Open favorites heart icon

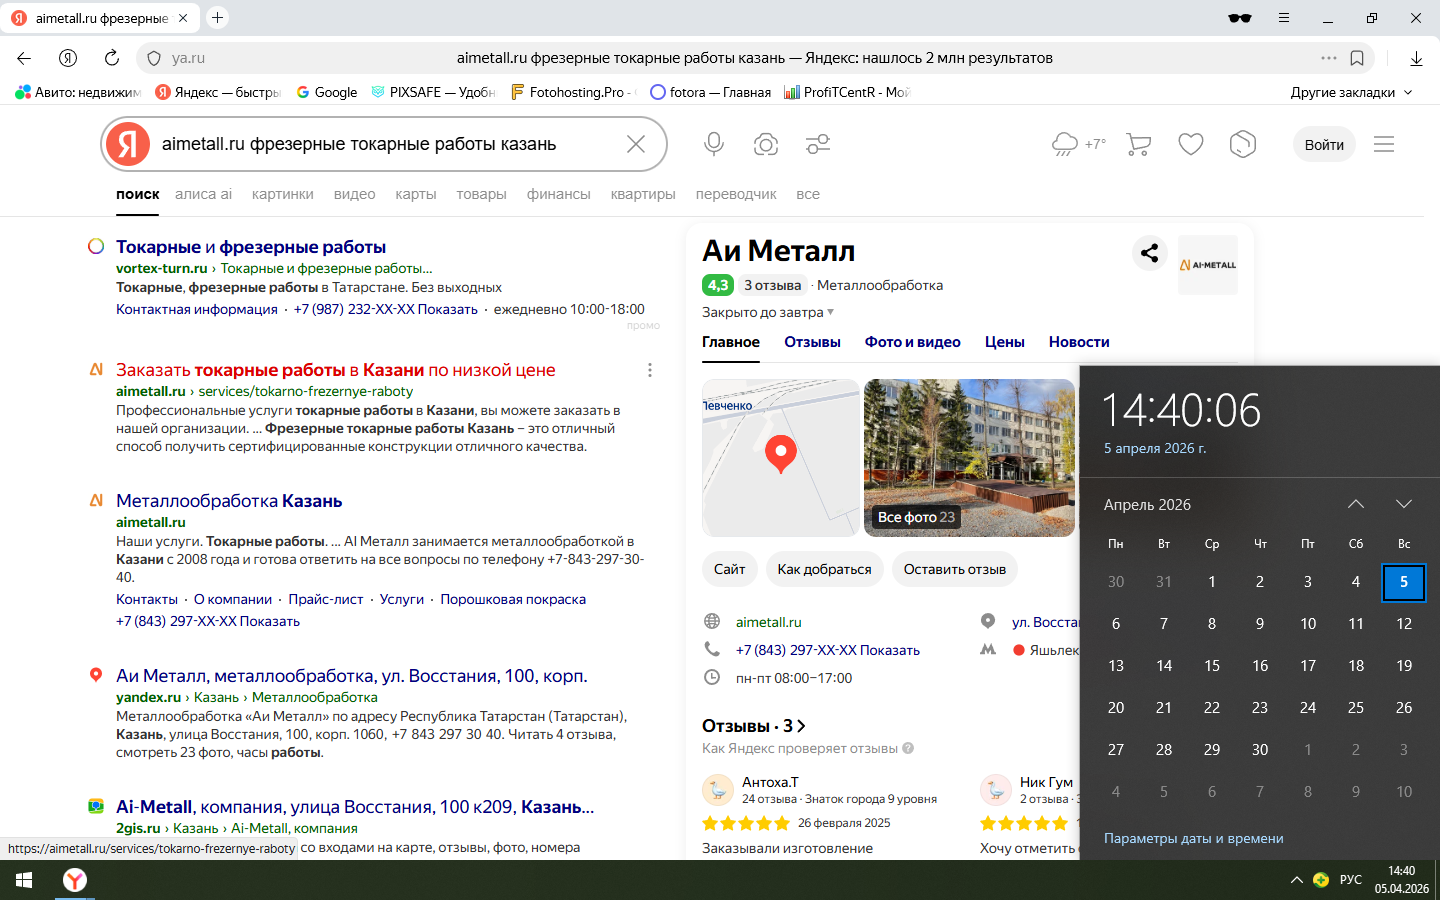click(x=1190, y=144)
